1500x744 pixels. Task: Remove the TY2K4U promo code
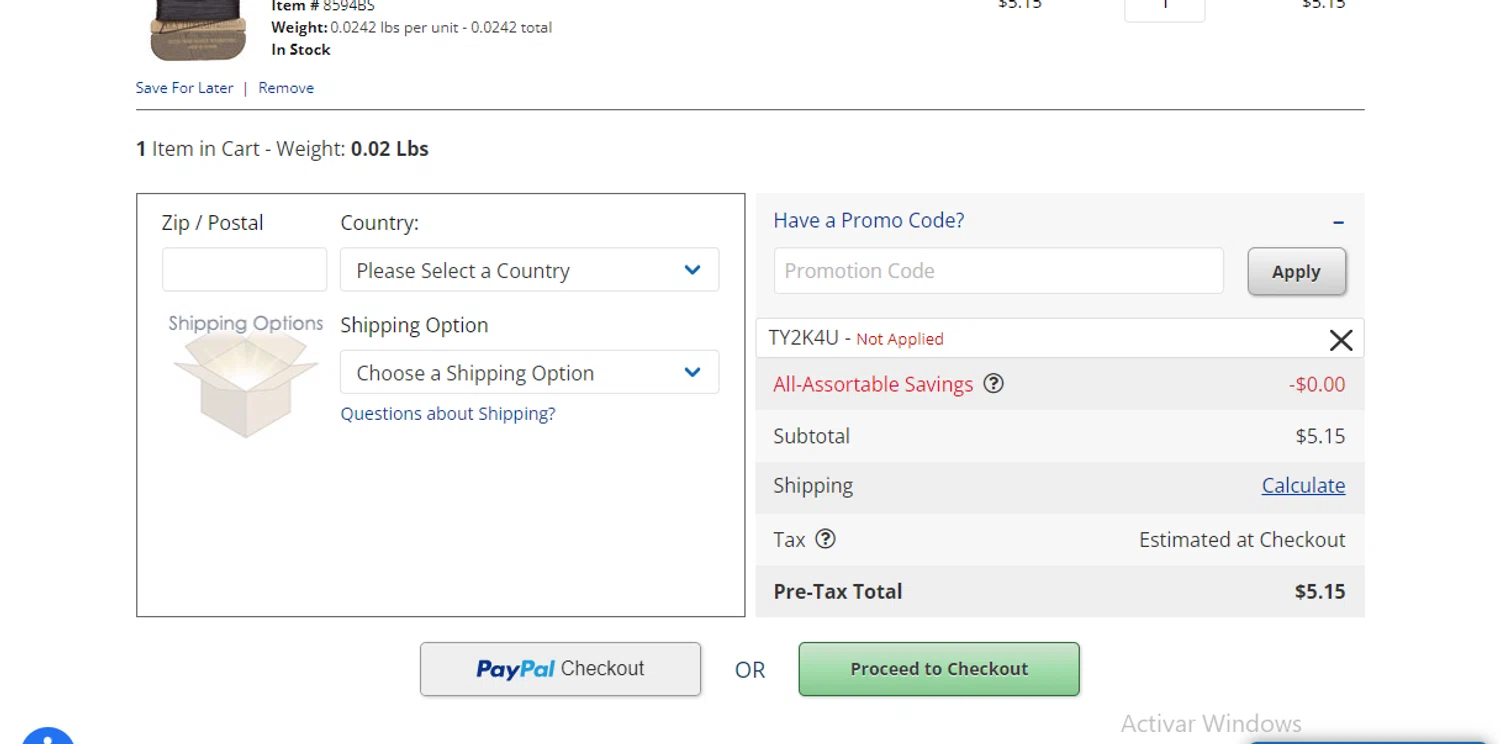1340,340
